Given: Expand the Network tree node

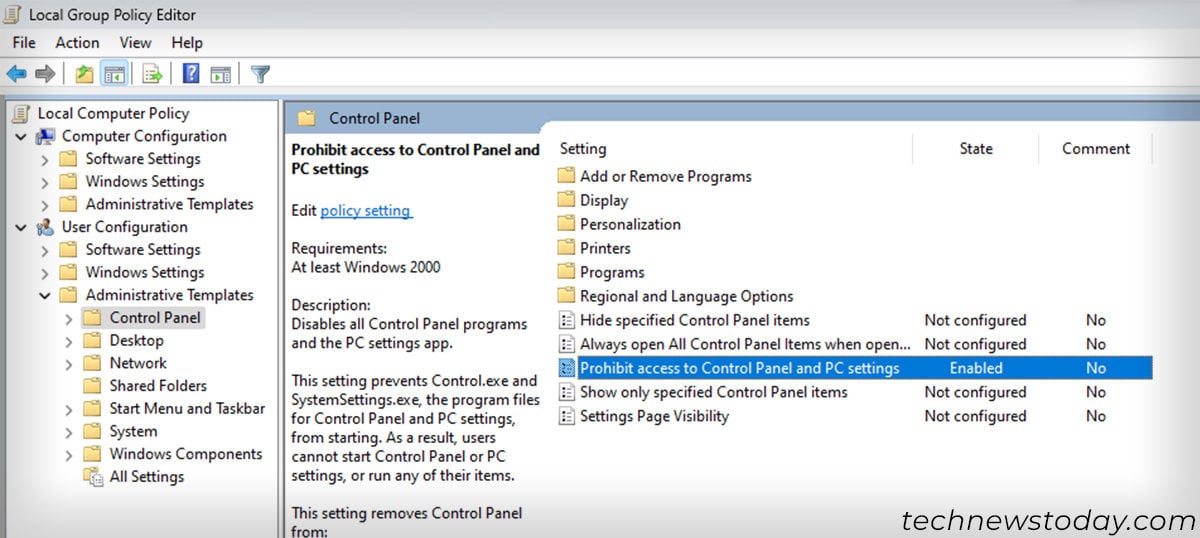Looking at the screenshot, I should (x=68, y=364).
